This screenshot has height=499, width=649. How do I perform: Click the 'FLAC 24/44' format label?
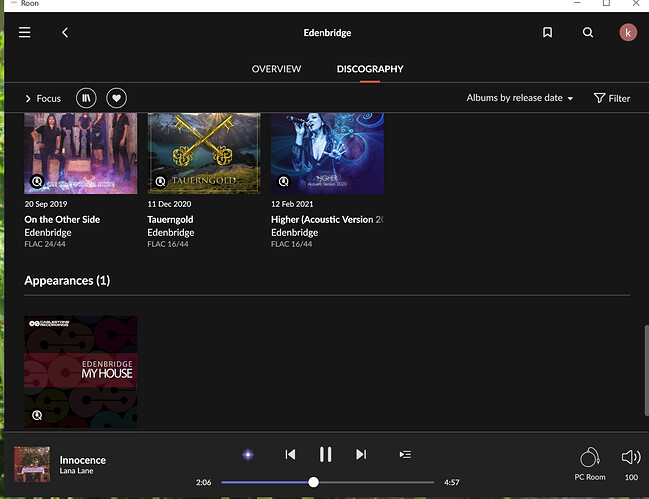45,244
